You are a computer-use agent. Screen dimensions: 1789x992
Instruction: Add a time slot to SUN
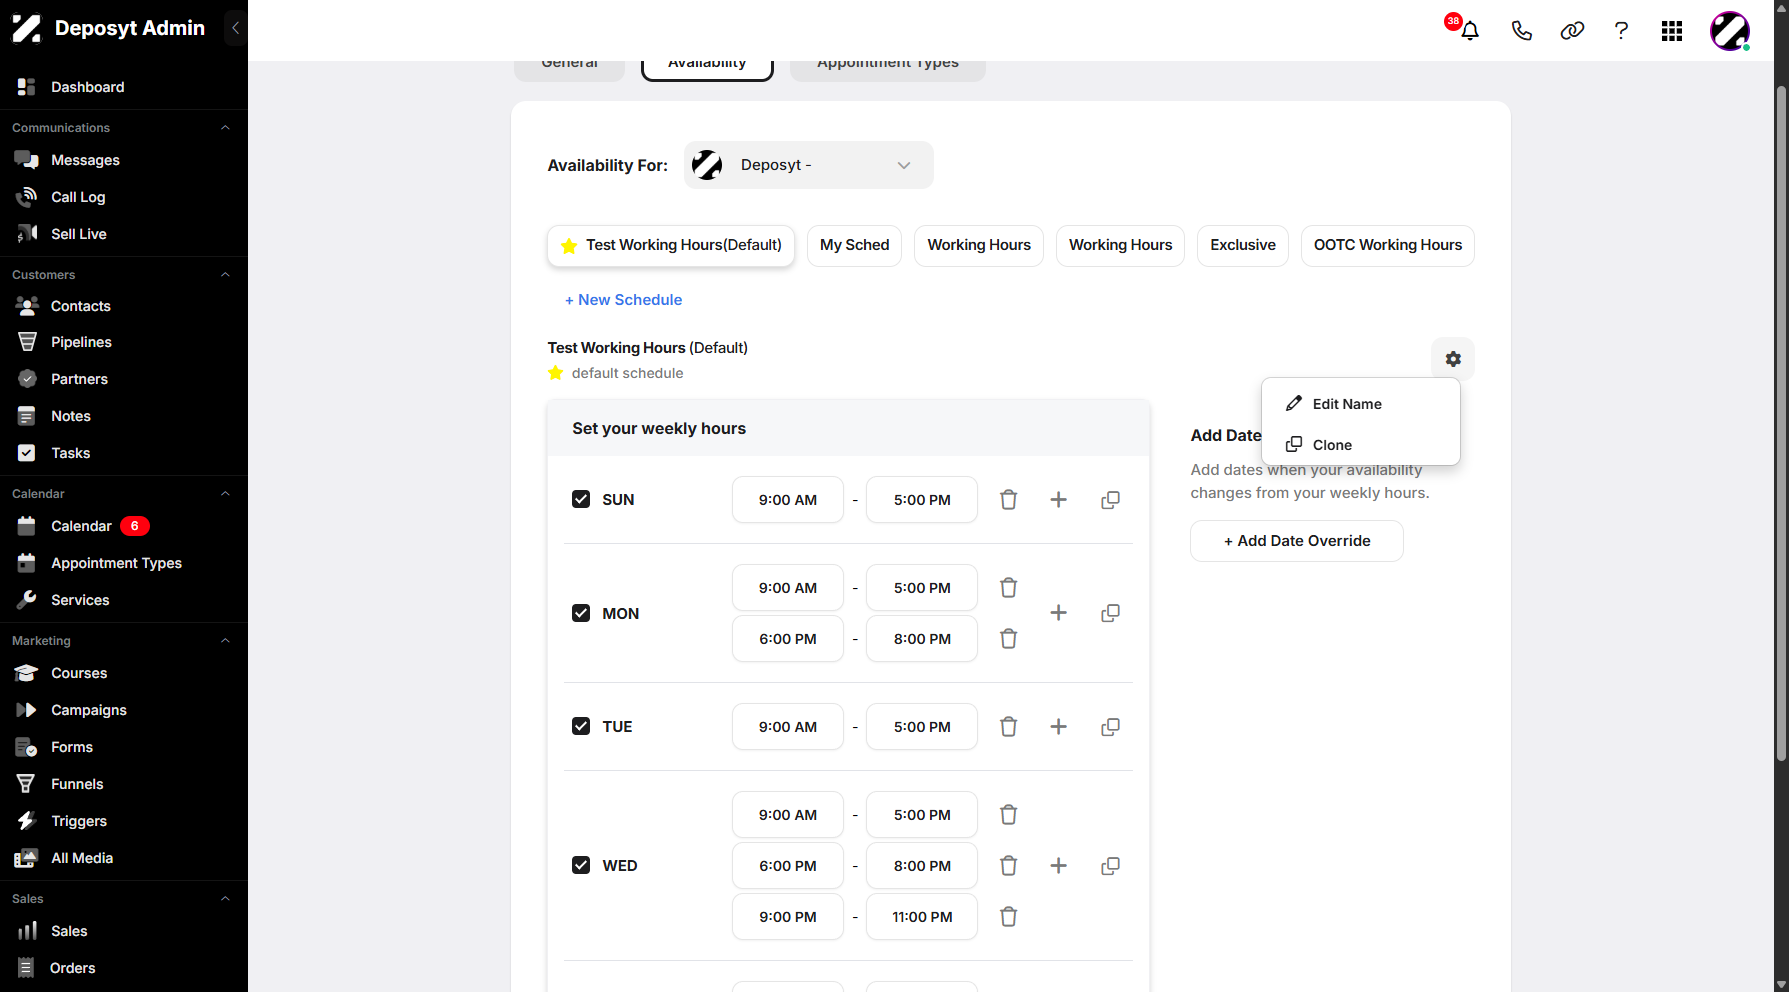[1058, 500]
